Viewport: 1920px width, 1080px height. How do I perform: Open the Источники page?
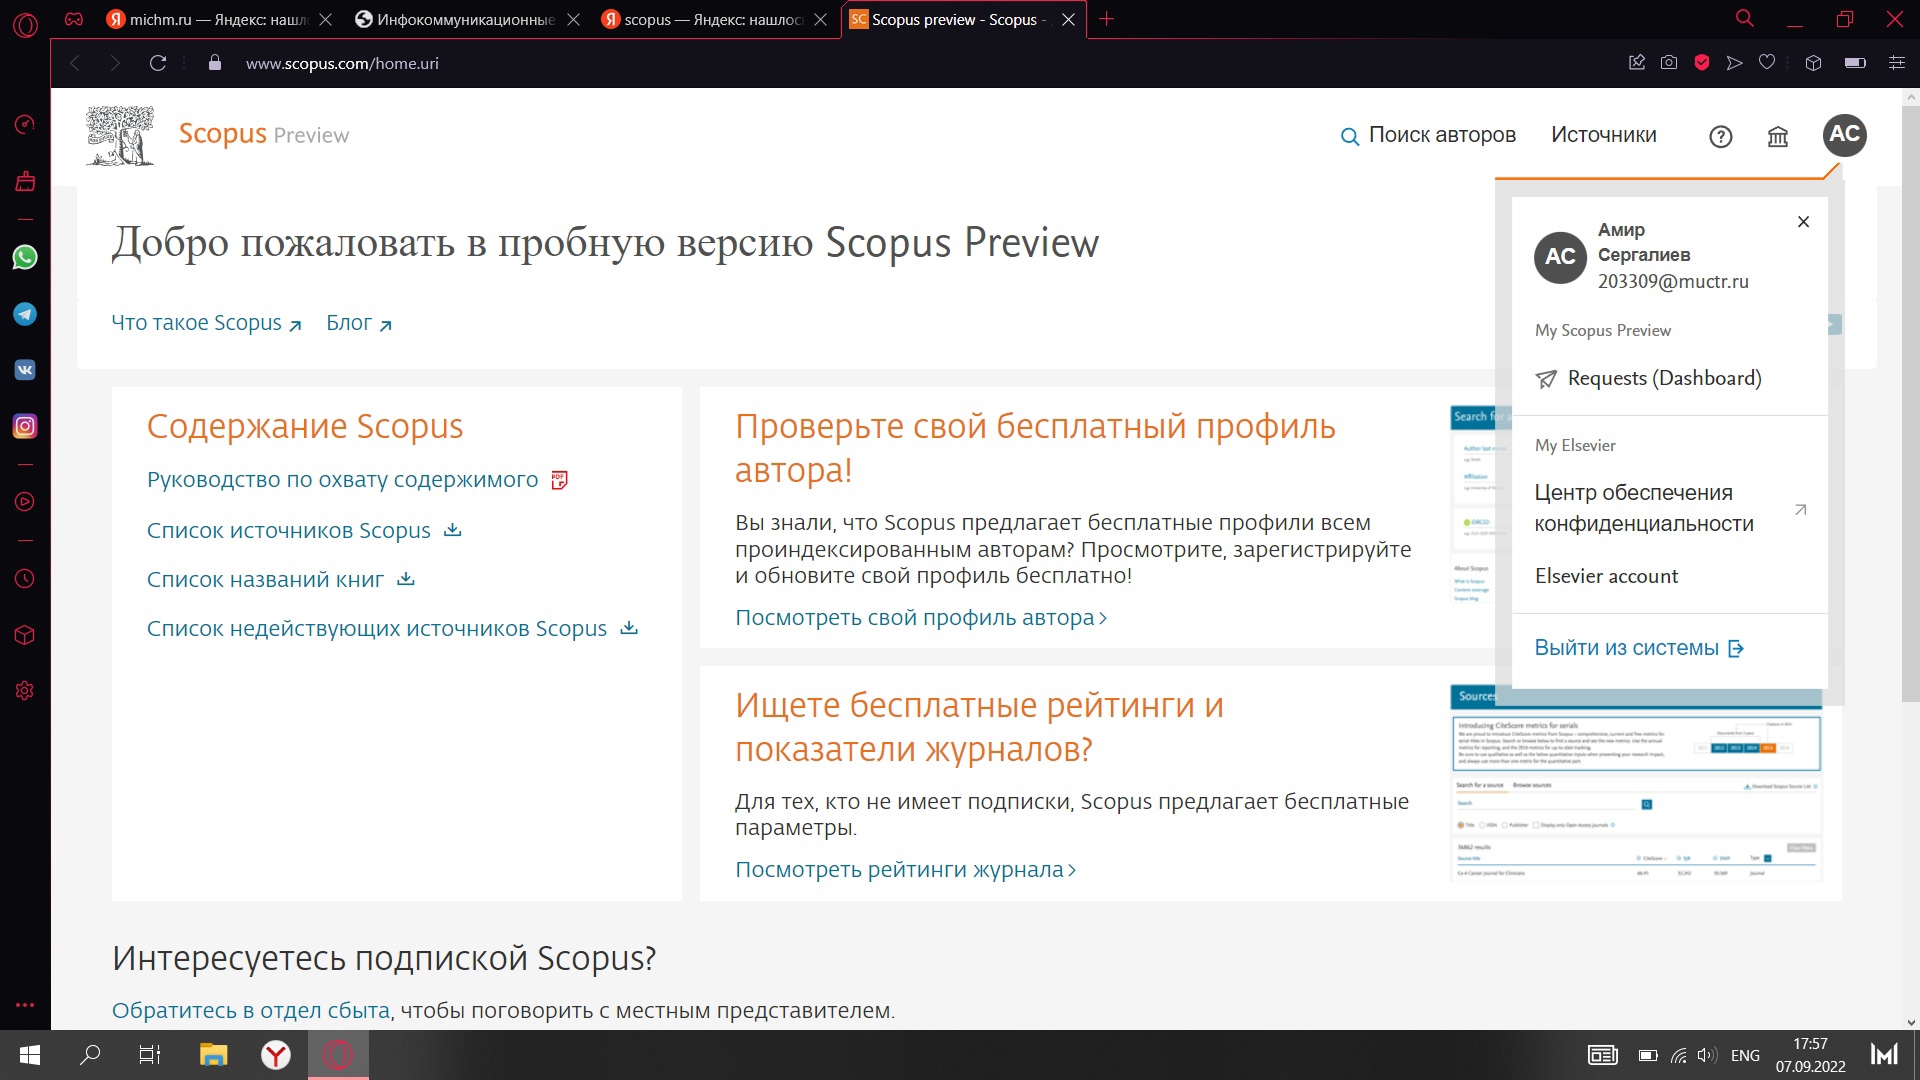point(1603,135)
